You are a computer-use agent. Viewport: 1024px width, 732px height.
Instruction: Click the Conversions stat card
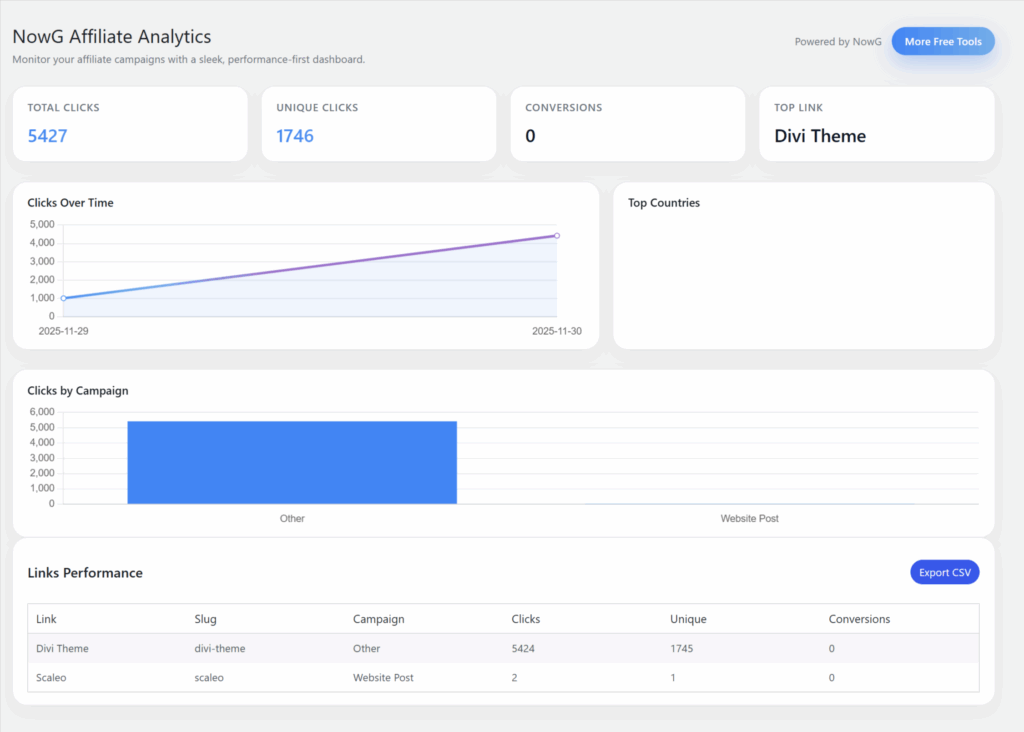tap(627, 123)
